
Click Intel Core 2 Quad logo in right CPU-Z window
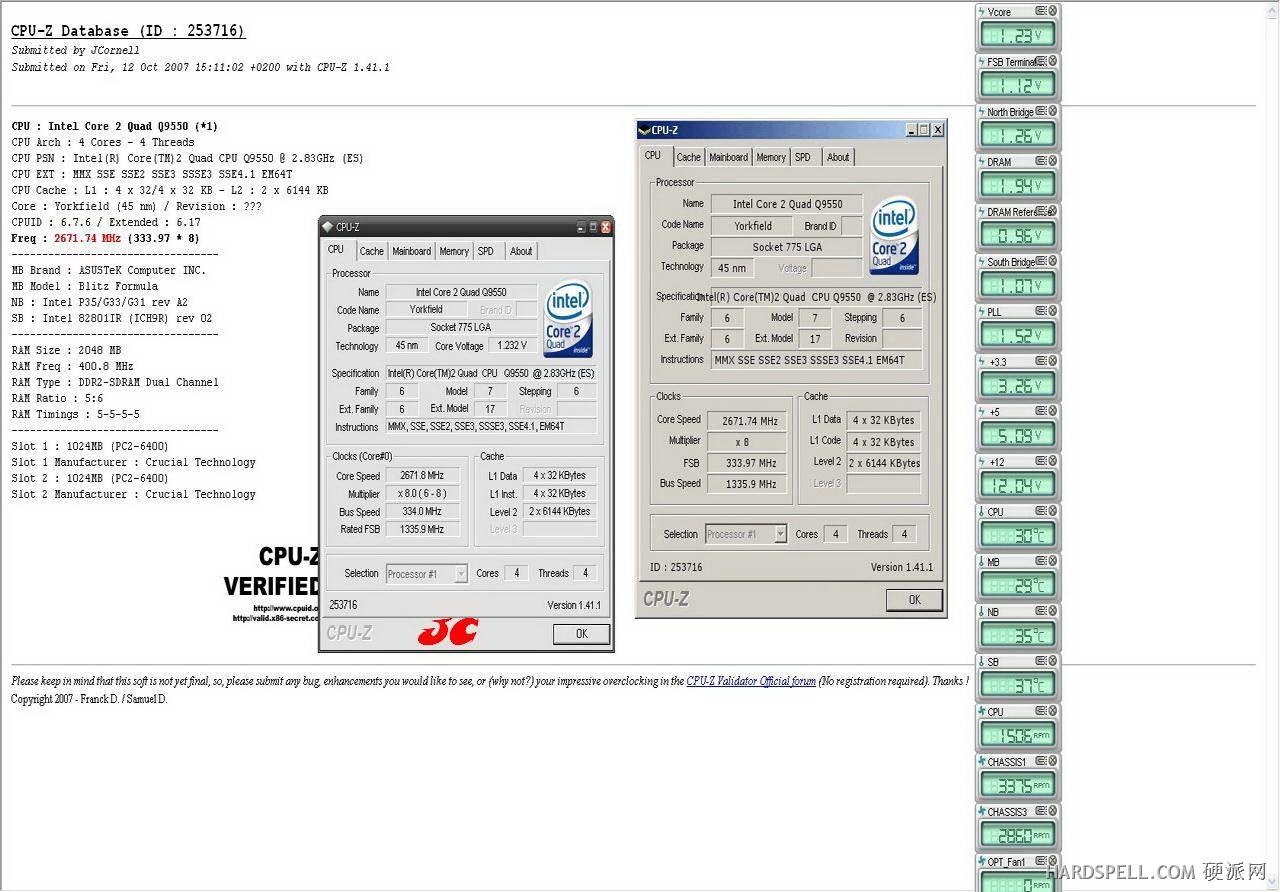[x=894, y=235]
